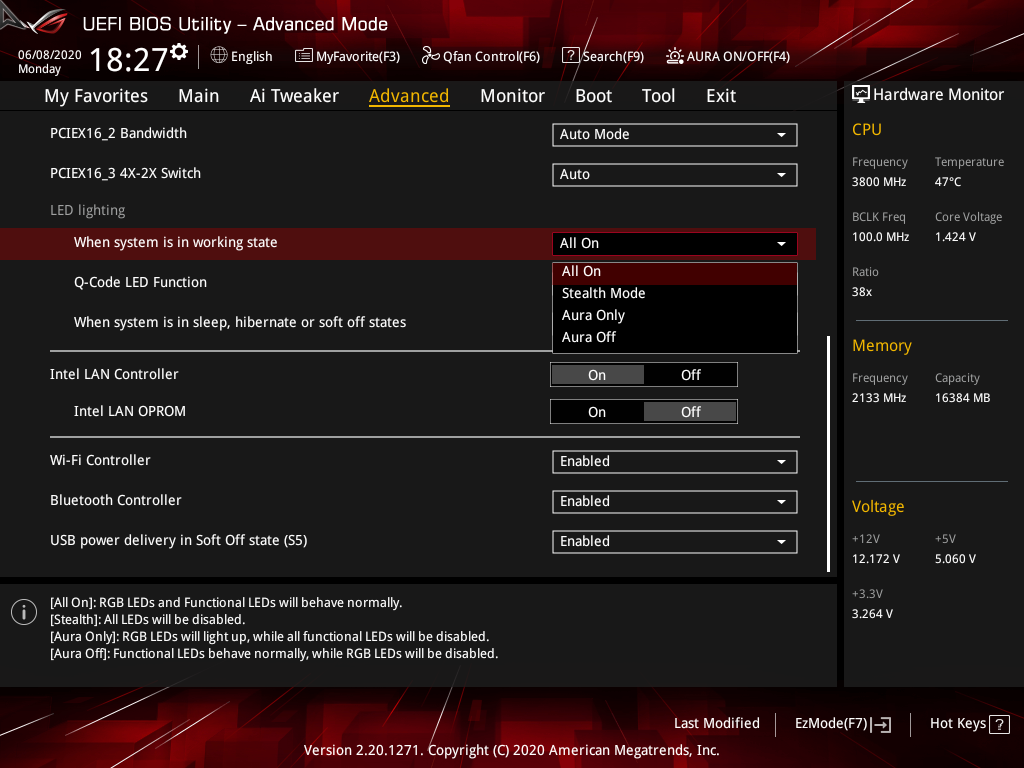
Task: Switch to My Favorites tab
Action: tap(96, 96)
